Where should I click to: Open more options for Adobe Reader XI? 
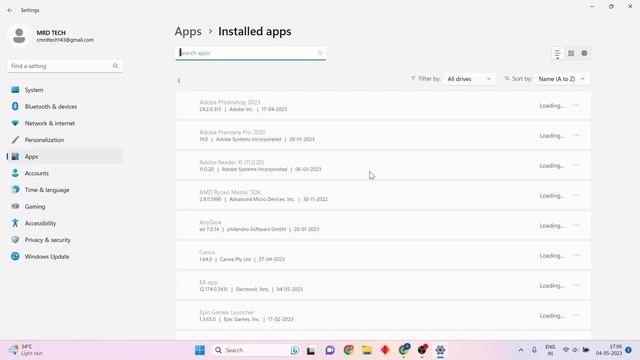coord(576,165)
